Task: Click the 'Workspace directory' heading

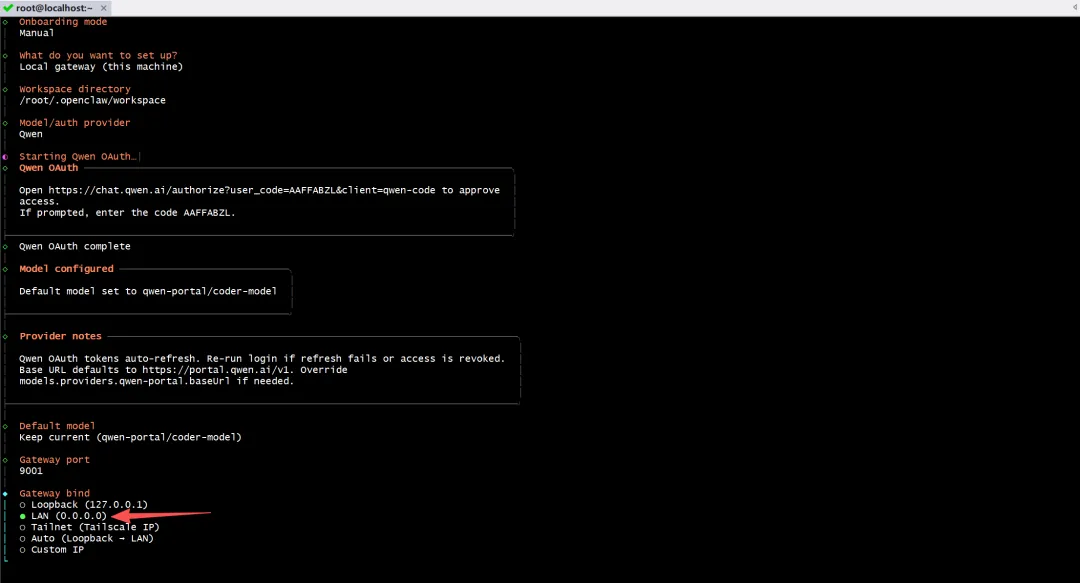Action: point(75,89)
